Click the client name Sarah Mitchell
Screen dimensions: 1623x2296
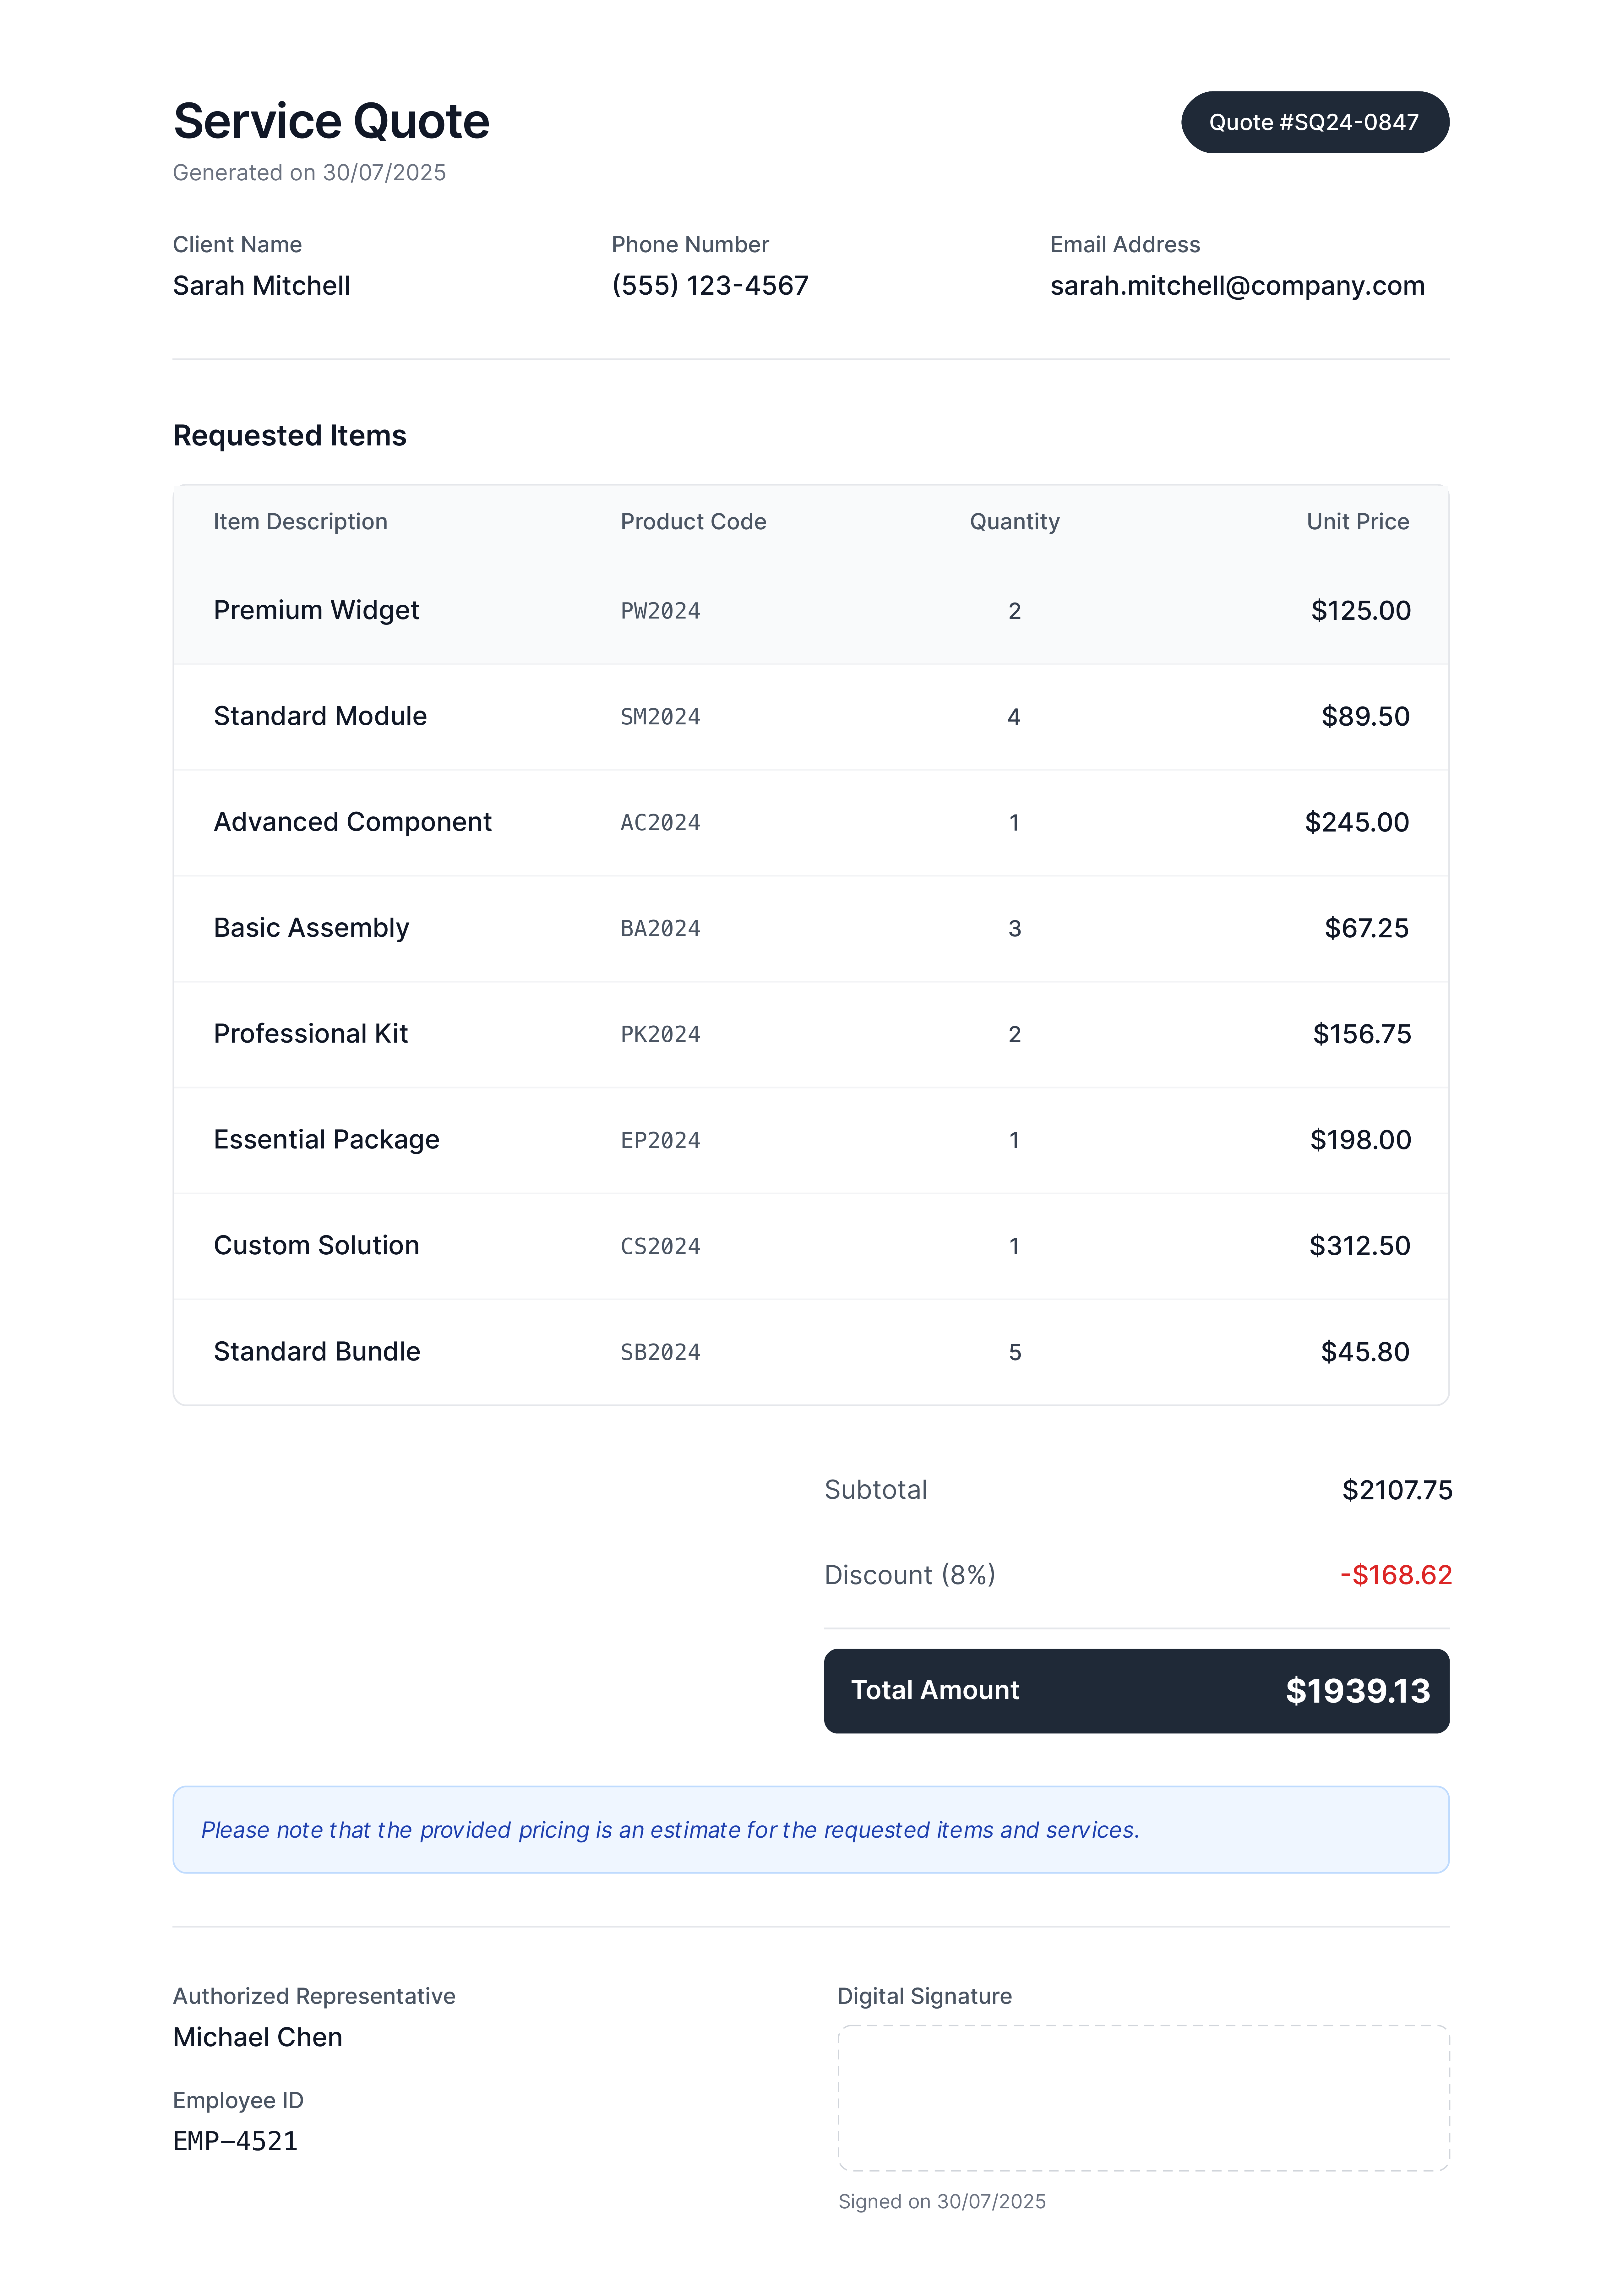[261, 286]
